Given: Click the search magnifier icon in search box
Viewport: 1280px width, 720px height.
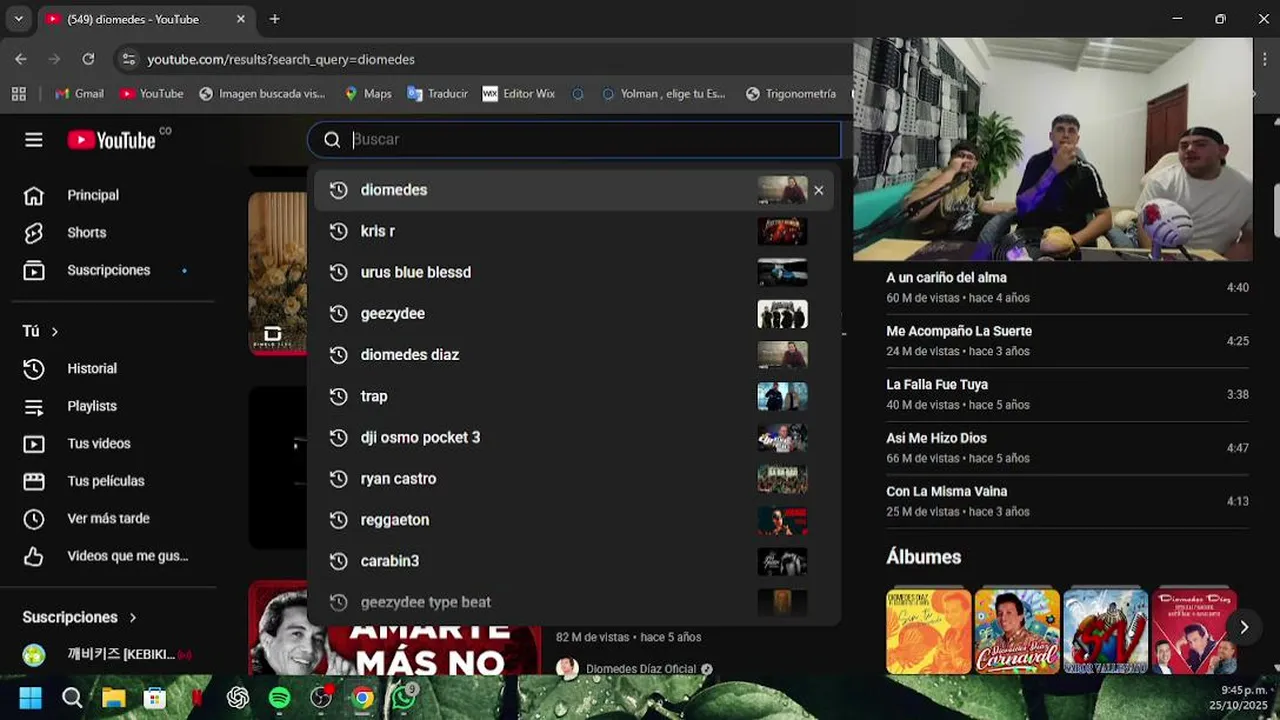Looking at the screenshot, I should point(332,140).
